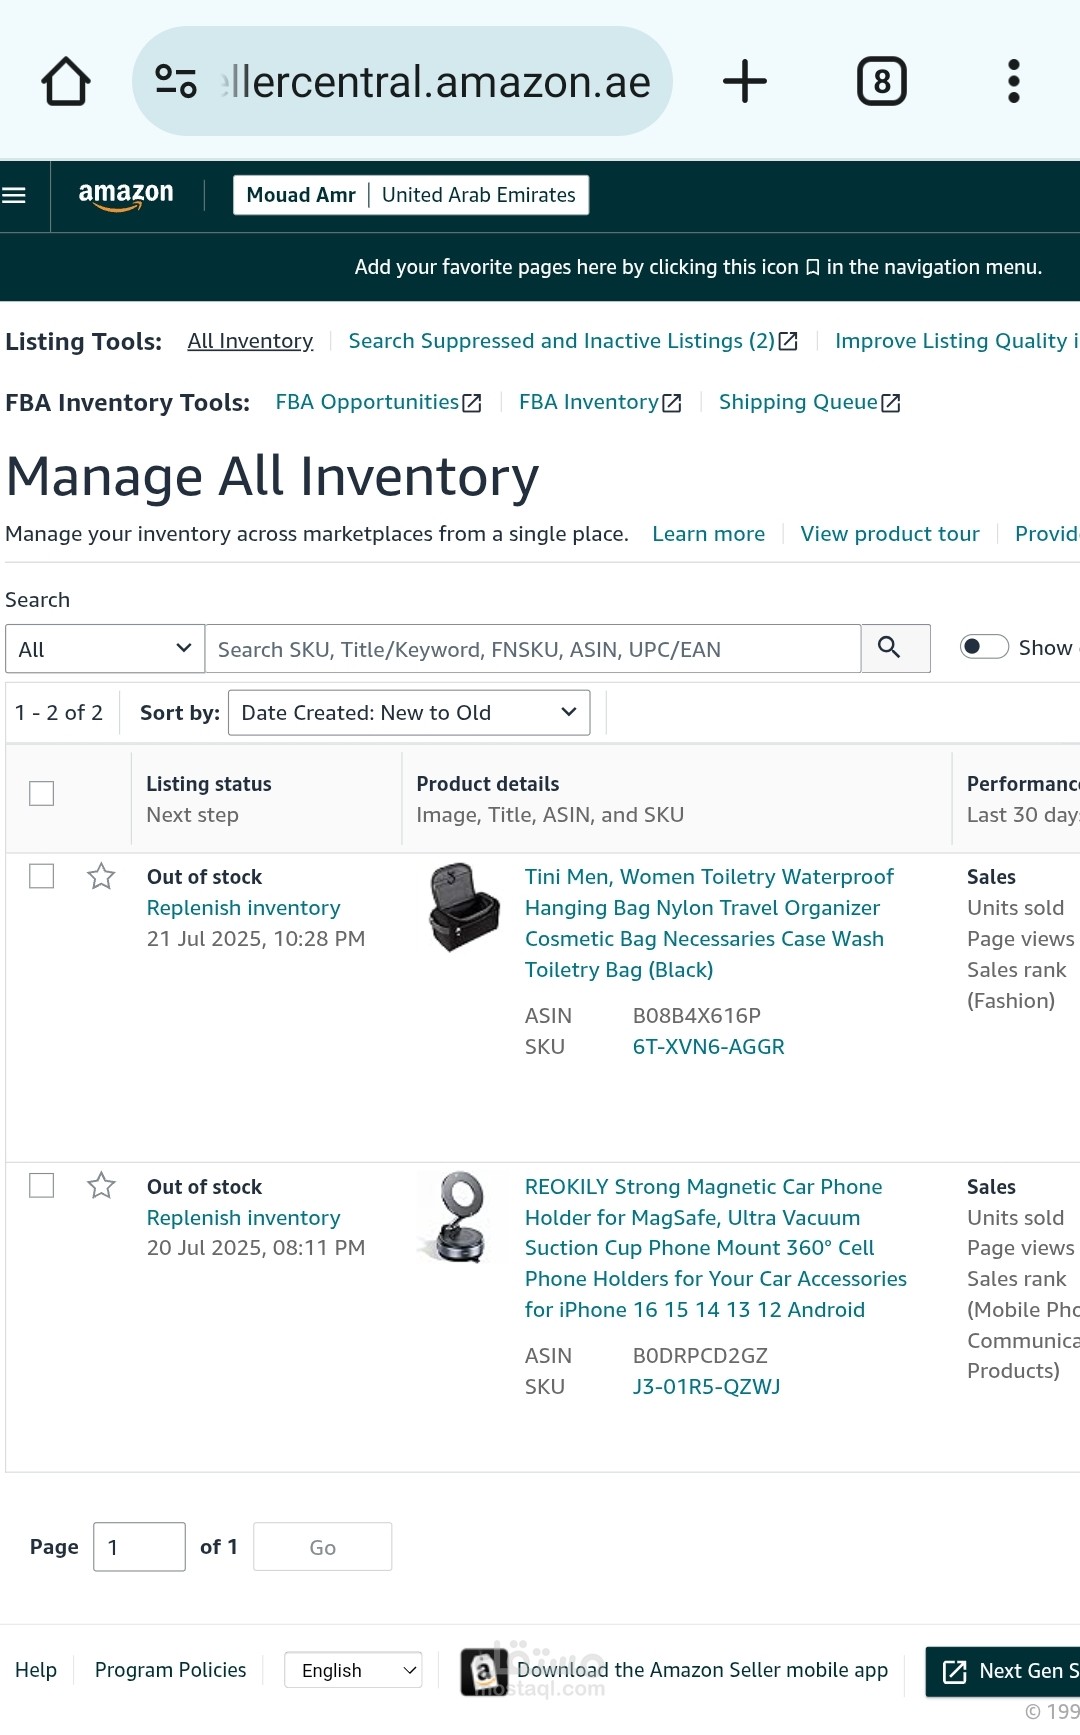
Task: Go to All Inventory listing tool
Action: point(250,341)
